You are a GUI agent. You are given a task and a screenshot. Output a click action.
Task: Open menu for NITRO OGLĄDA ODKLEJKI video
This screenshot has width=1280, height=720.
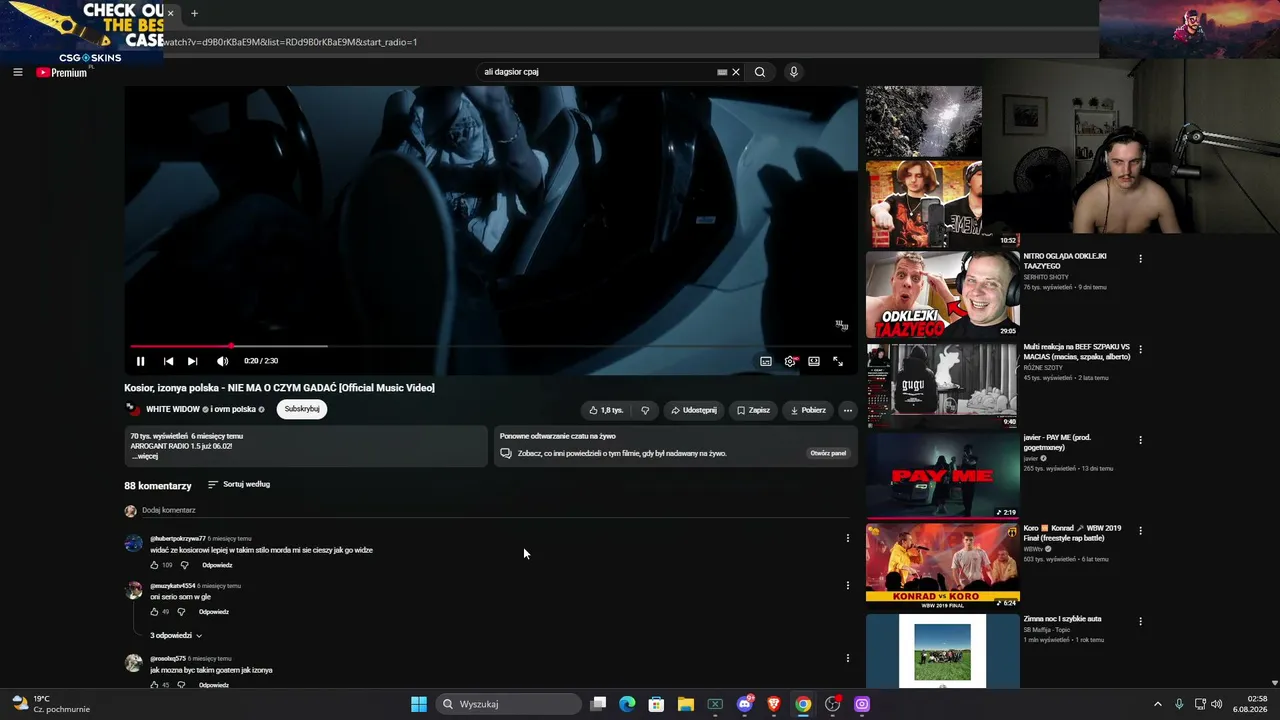tap(1140, 259)
